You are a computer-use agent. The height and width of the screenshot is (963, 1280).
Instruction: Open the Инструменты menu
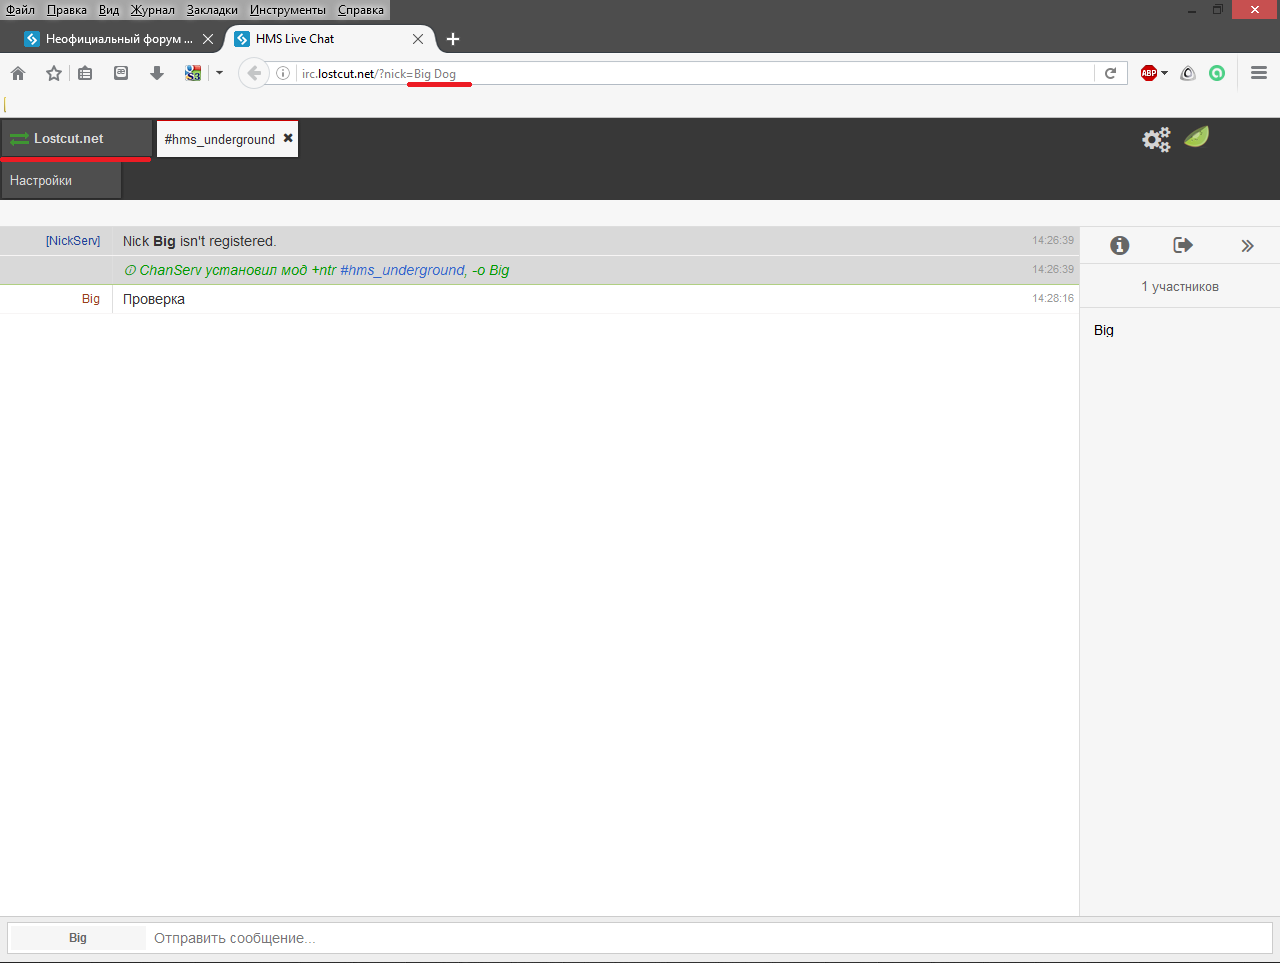(x=288, y=10)
